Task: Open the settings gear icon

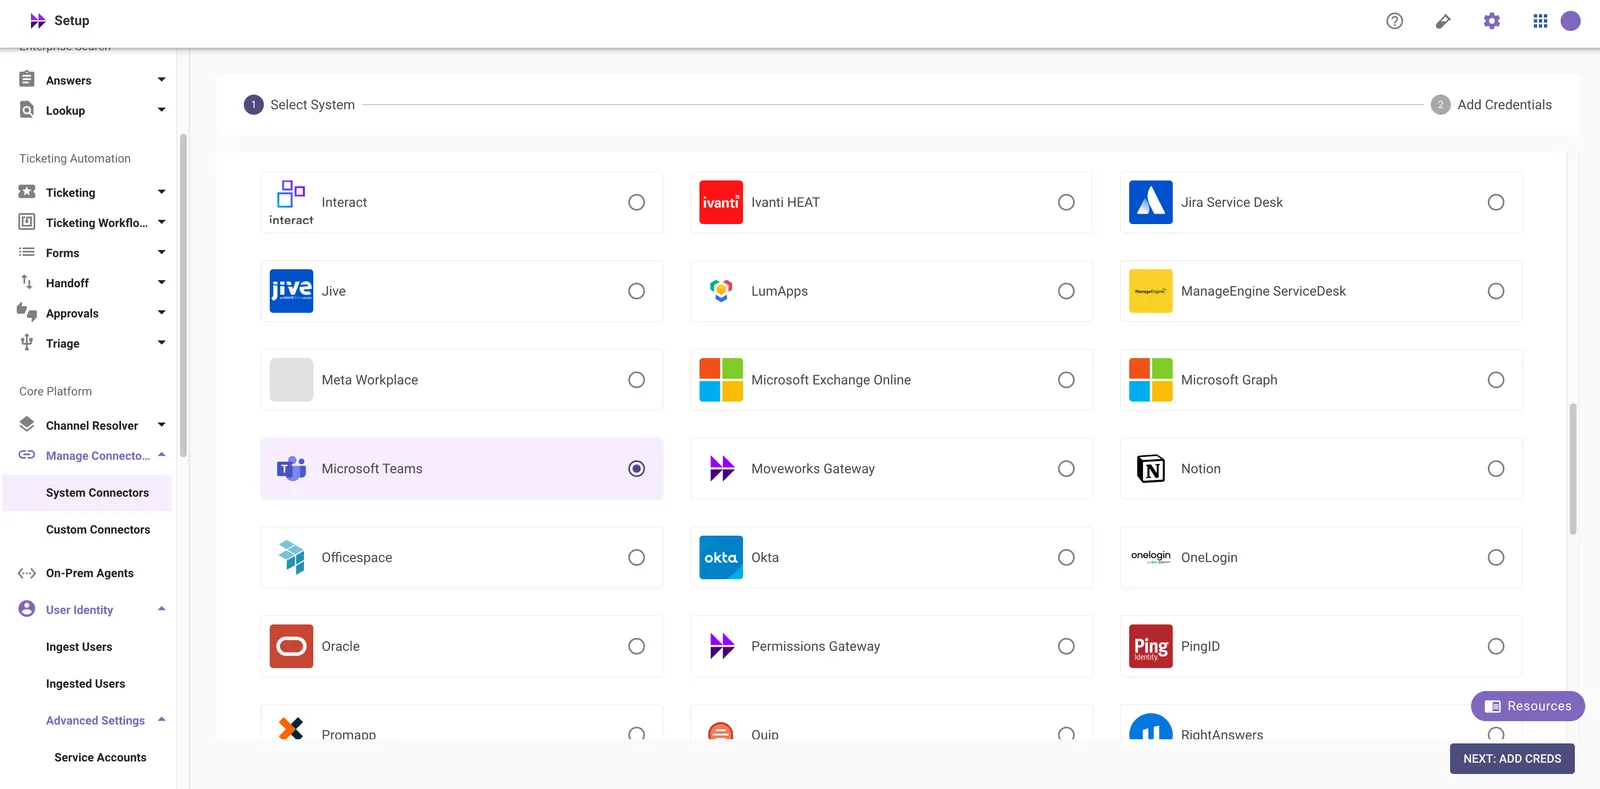Action: pos(1492,21)
